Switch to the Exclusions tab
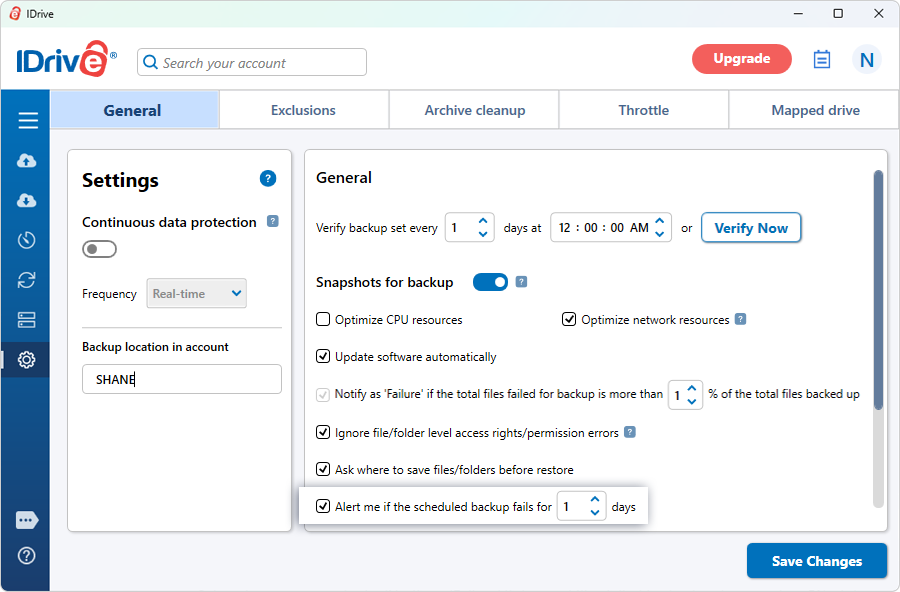Image resolution: width=900 pixels, height=592 pixels. [303, 110]
